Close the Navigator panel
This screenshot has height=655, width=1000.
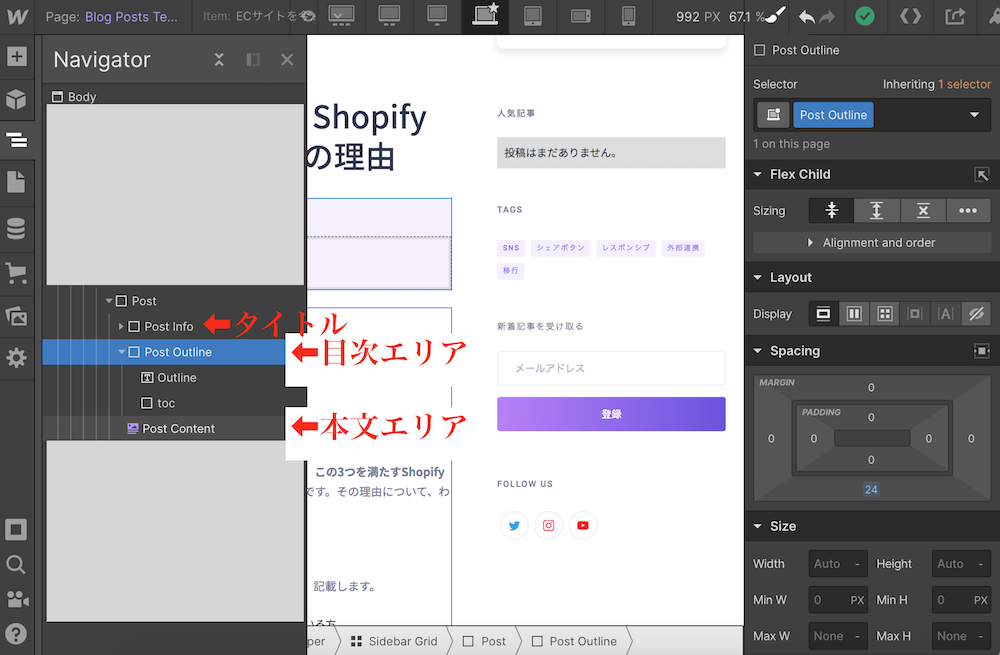point(287,60)
